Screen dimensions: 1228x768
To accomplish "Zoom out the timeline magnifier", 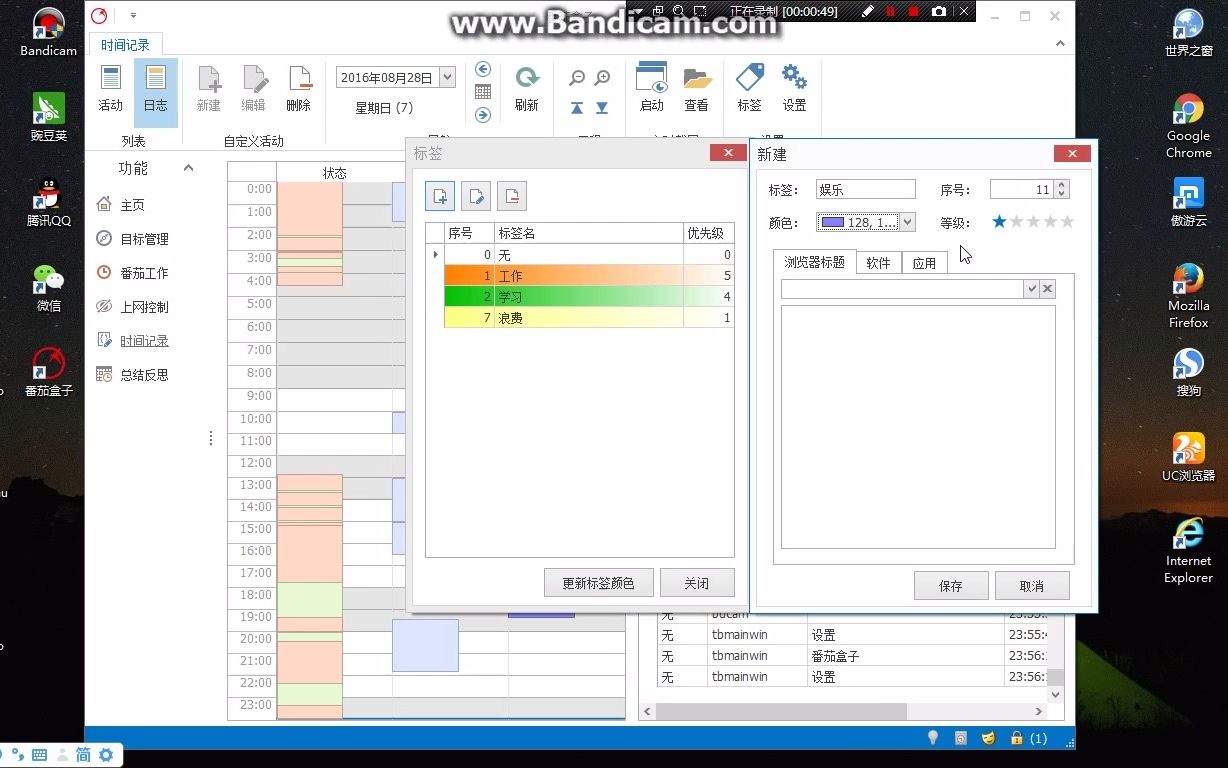I will [x=577, y=78].
